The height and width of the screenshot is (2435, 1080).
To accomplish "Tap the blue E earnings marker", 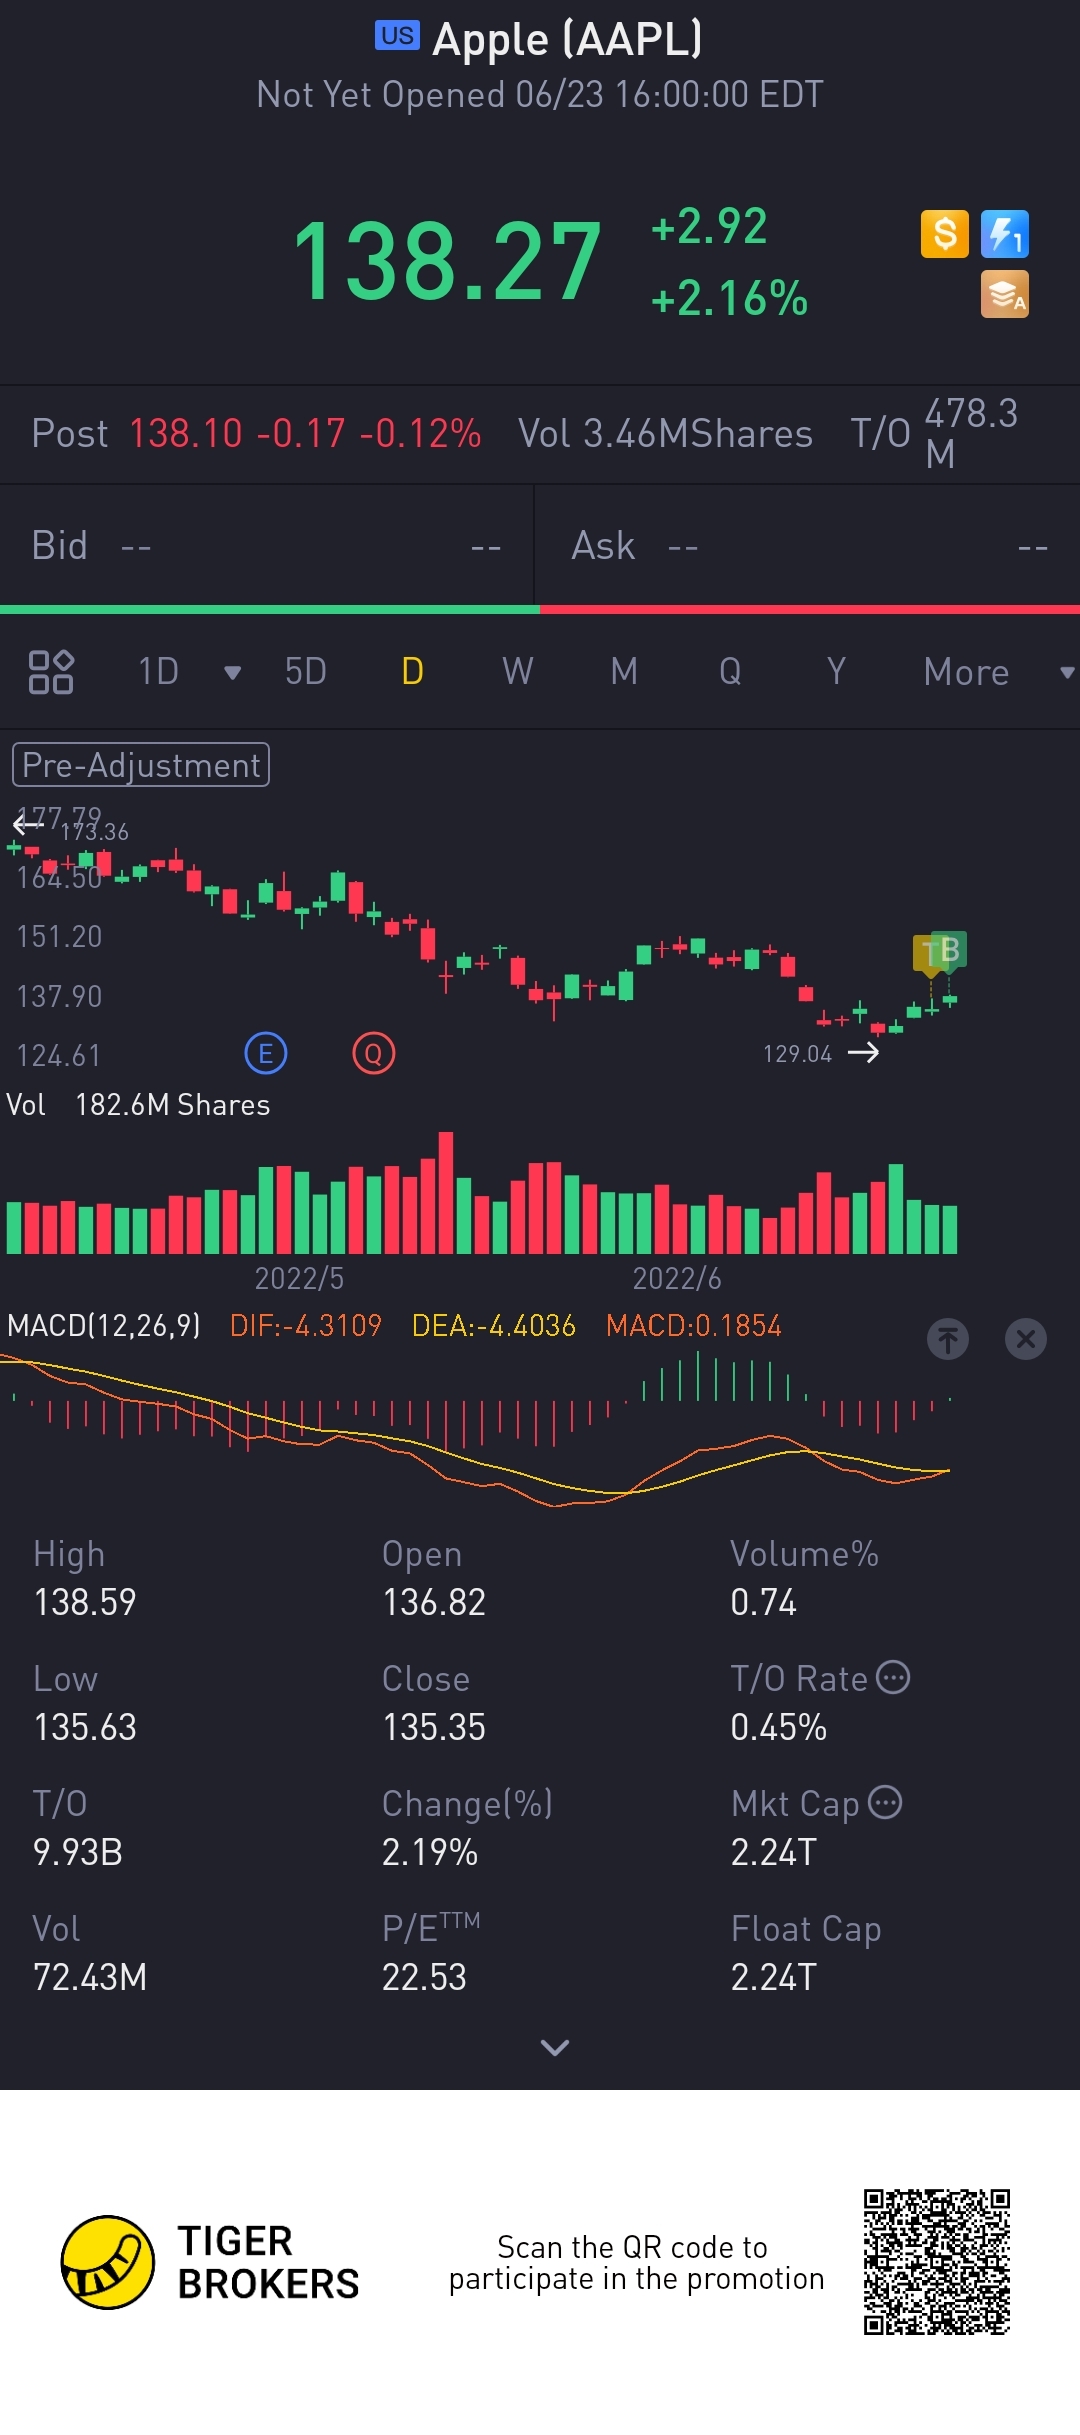I will (266, 1053).
